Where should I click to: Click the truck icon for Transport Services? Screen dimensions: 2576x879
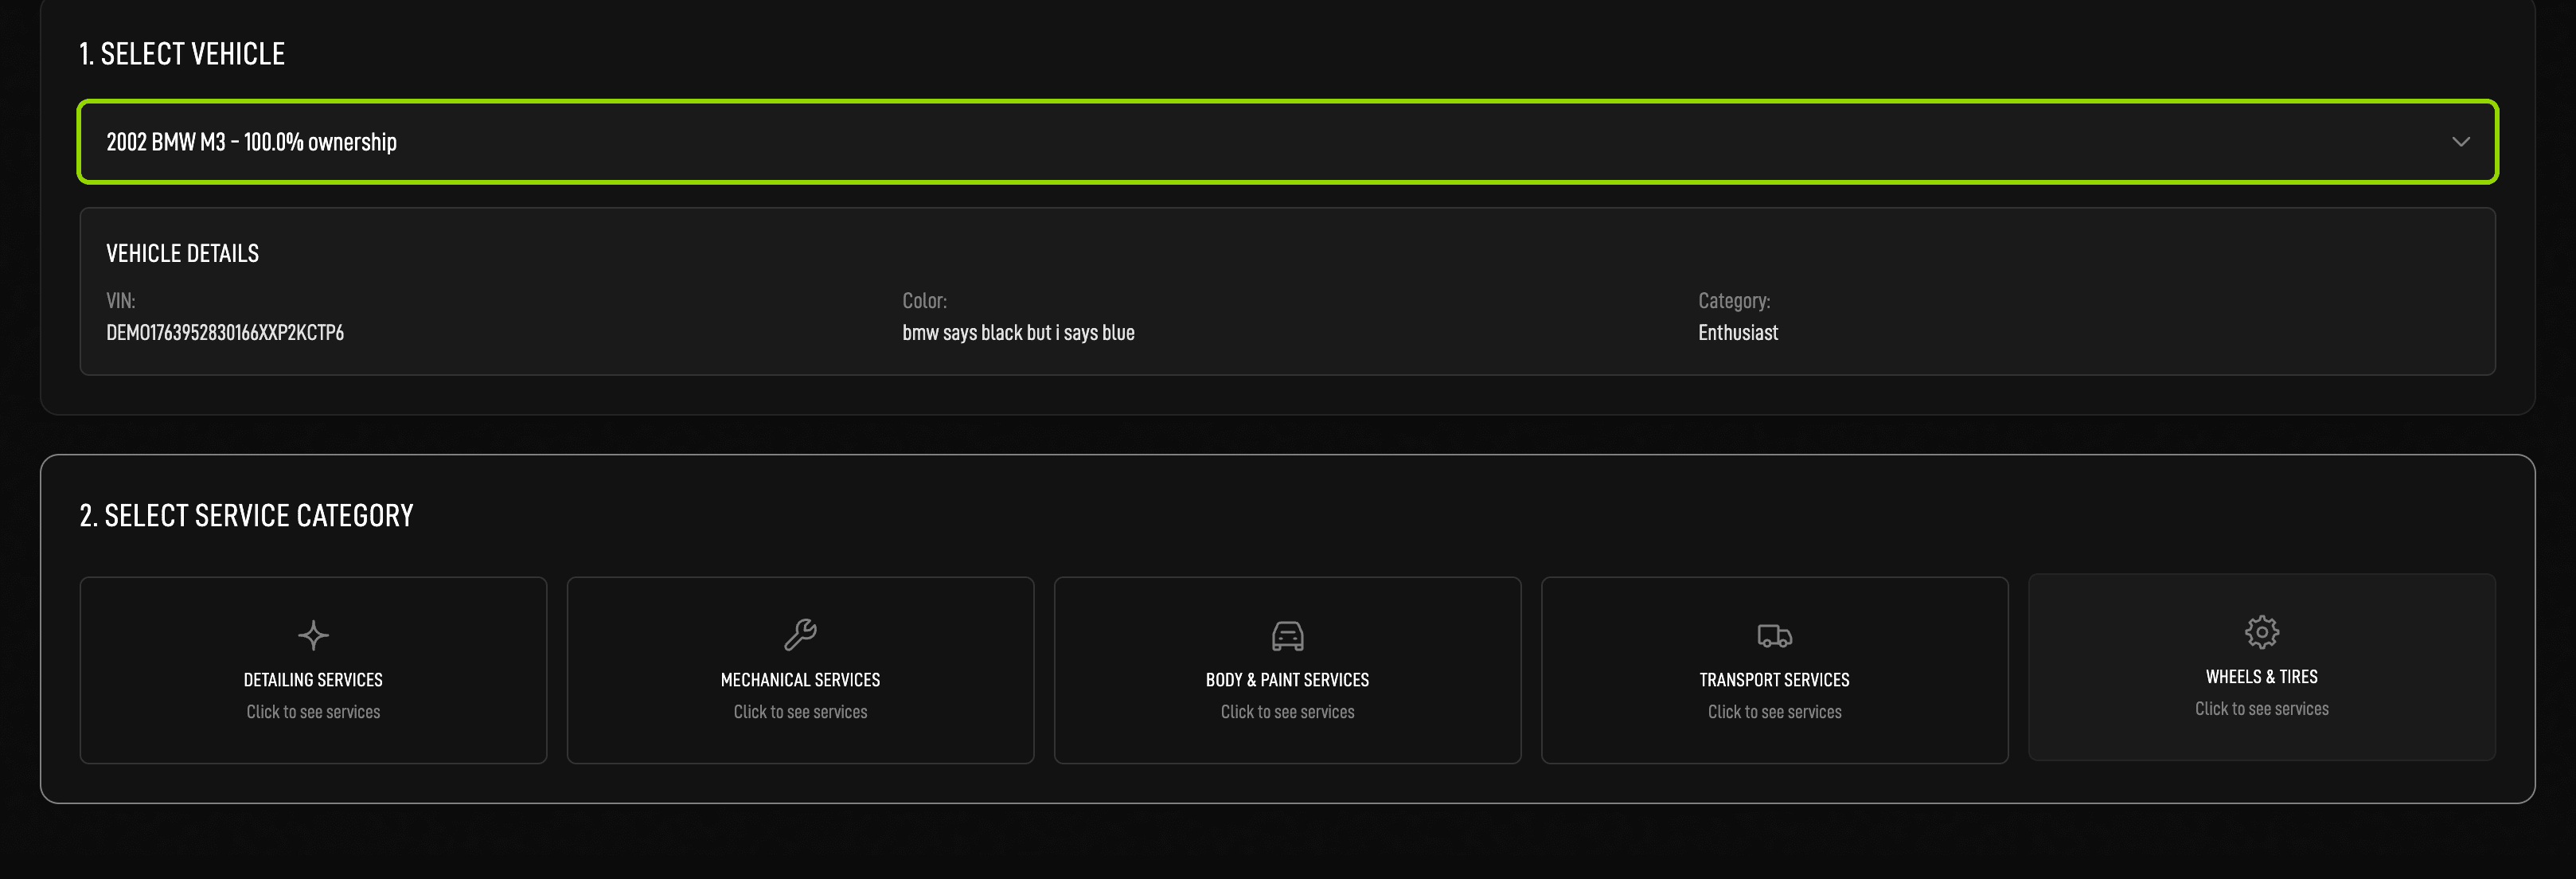(1774, 635)
